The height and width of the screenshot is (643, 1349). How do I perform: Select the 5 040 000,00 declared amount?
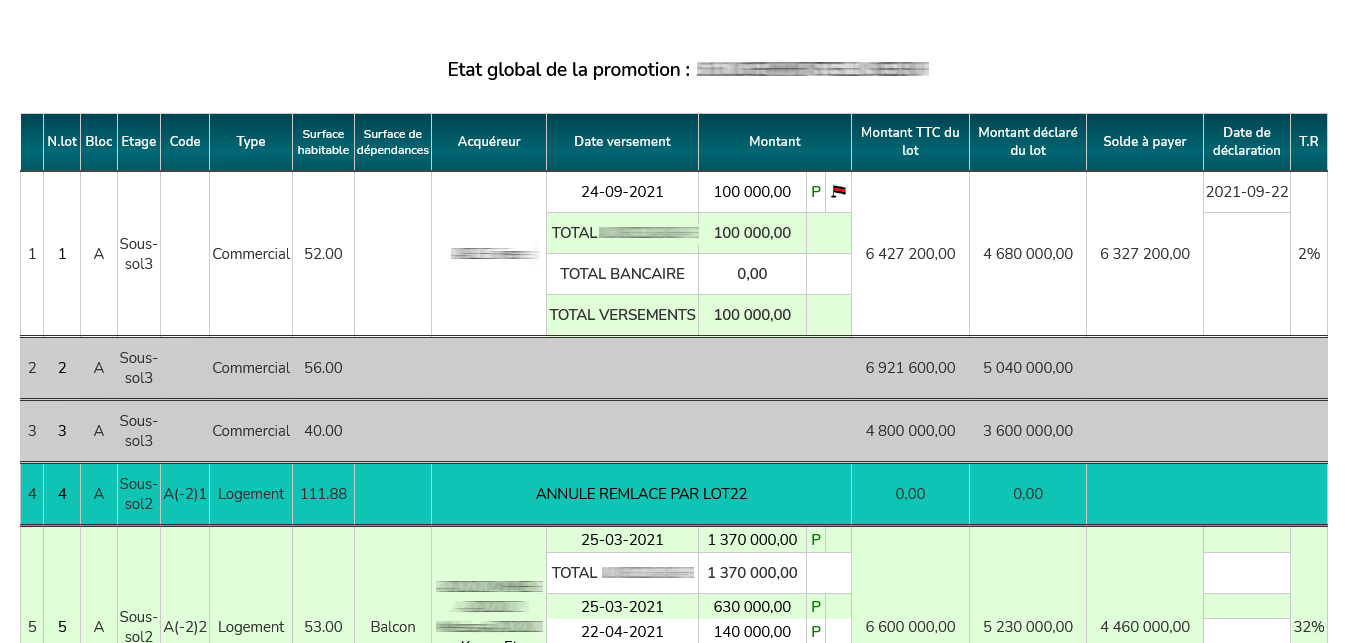click(1028, 368)
